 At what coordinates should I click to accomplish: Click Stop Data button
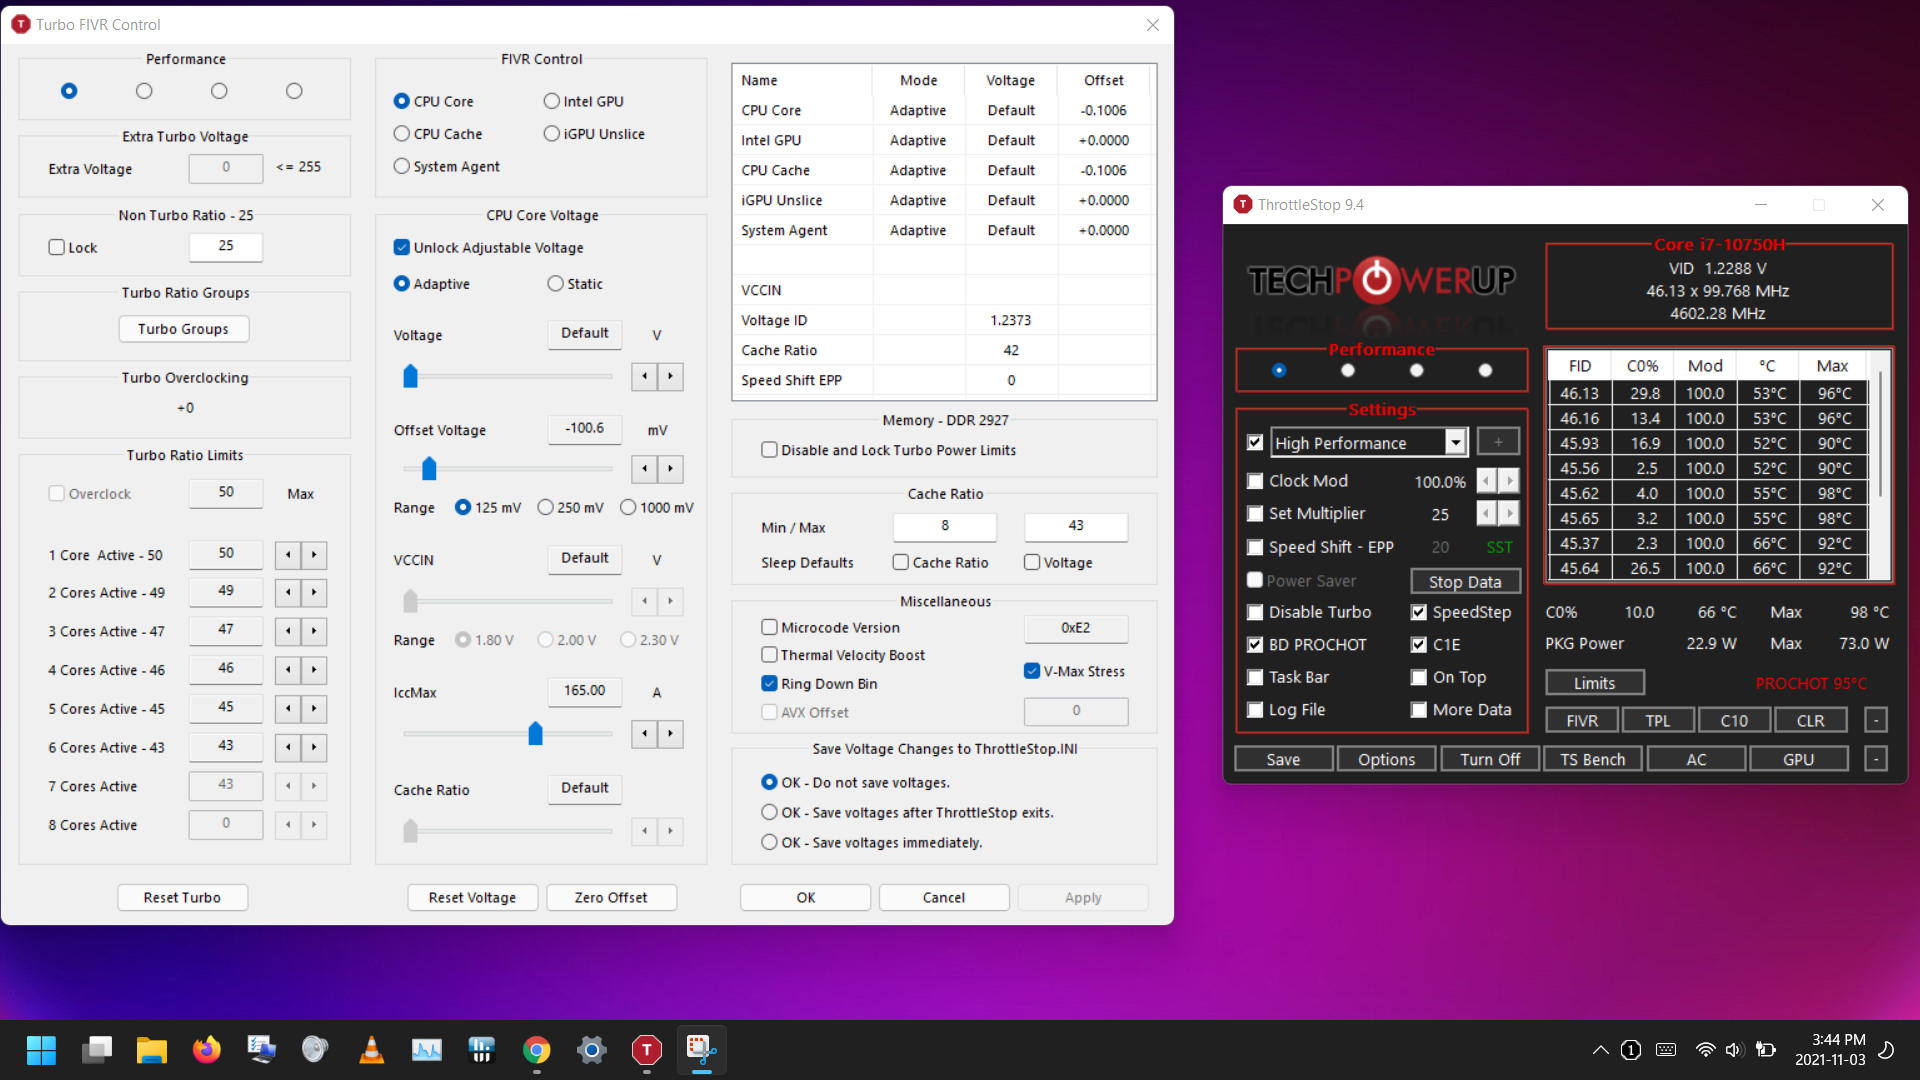click(x=1465, y=581)
